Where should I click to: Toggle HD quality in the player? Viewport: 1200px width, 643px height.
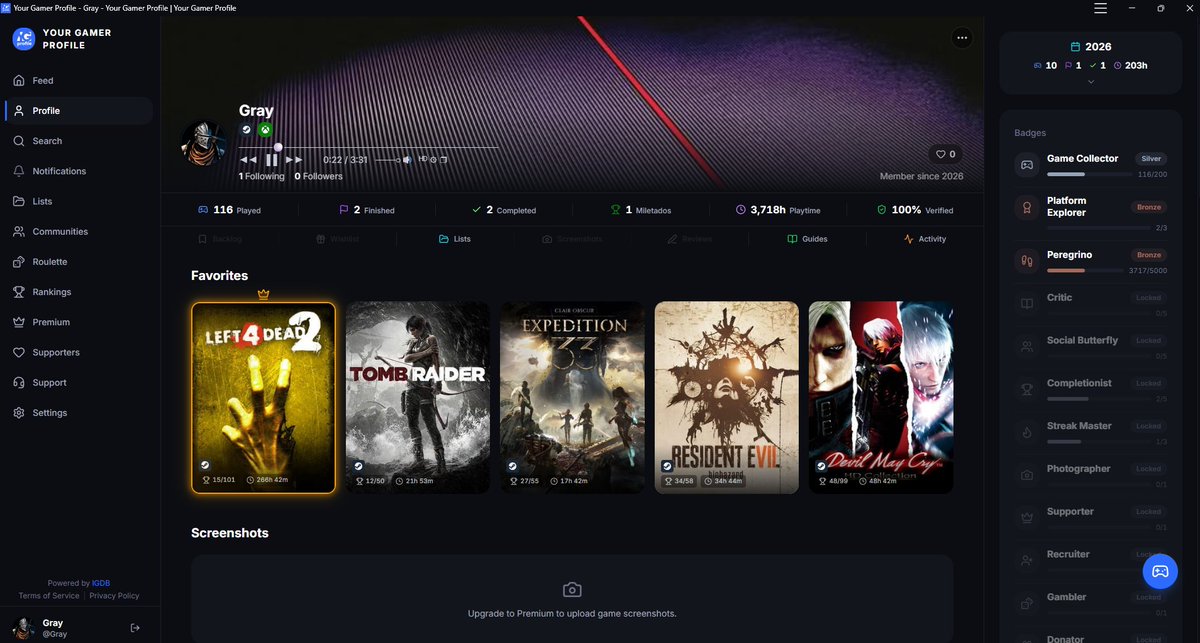pyautogui.click(x=423, y=158)
